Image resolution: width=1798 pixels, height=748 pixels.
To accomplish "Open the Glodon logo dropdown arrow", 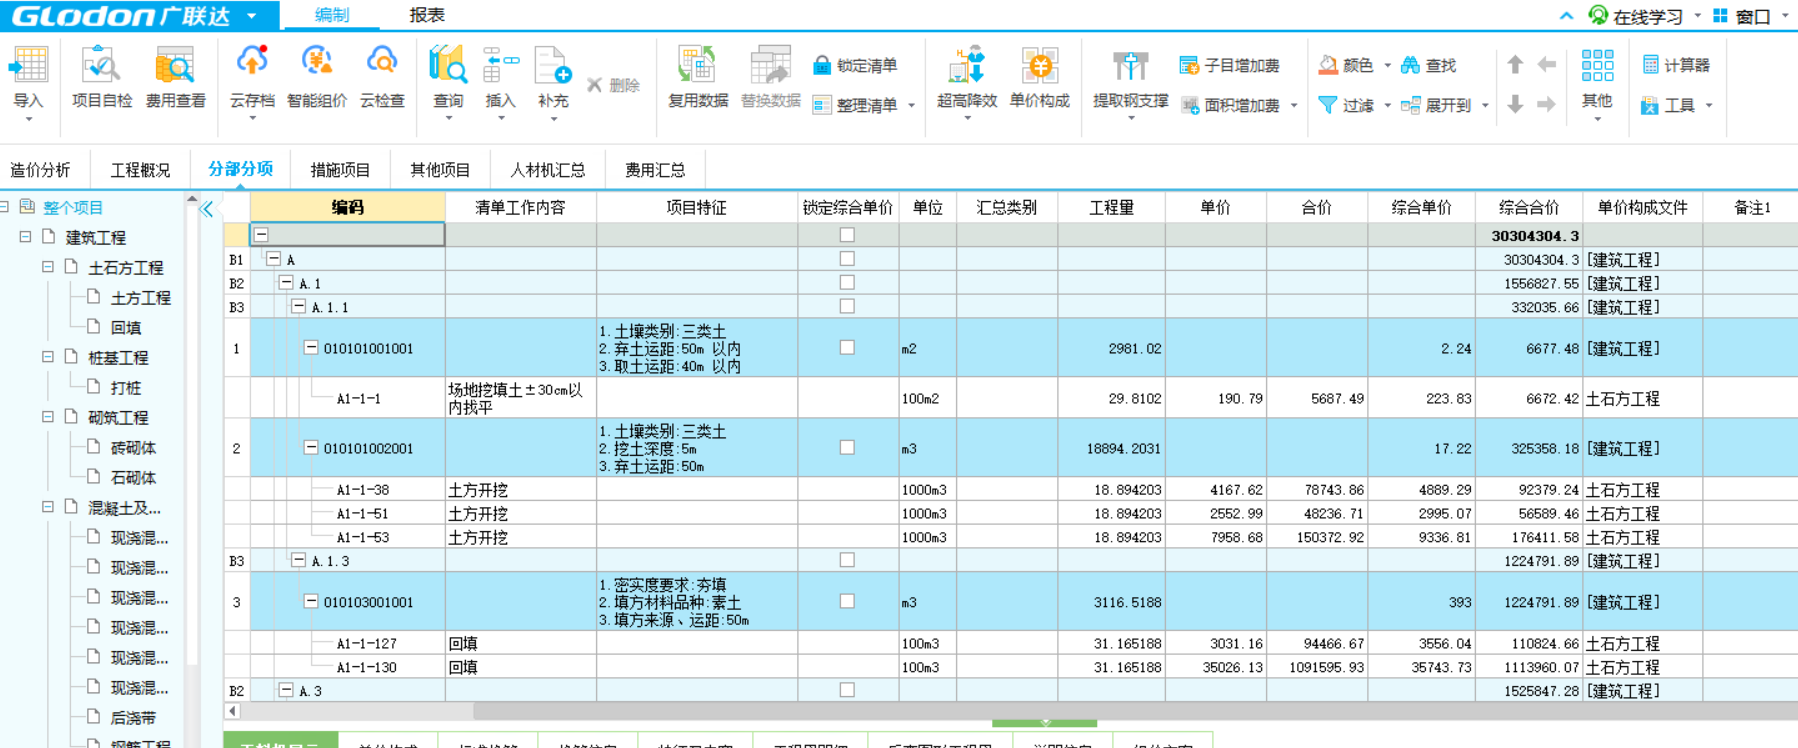I will pos(252,16).
